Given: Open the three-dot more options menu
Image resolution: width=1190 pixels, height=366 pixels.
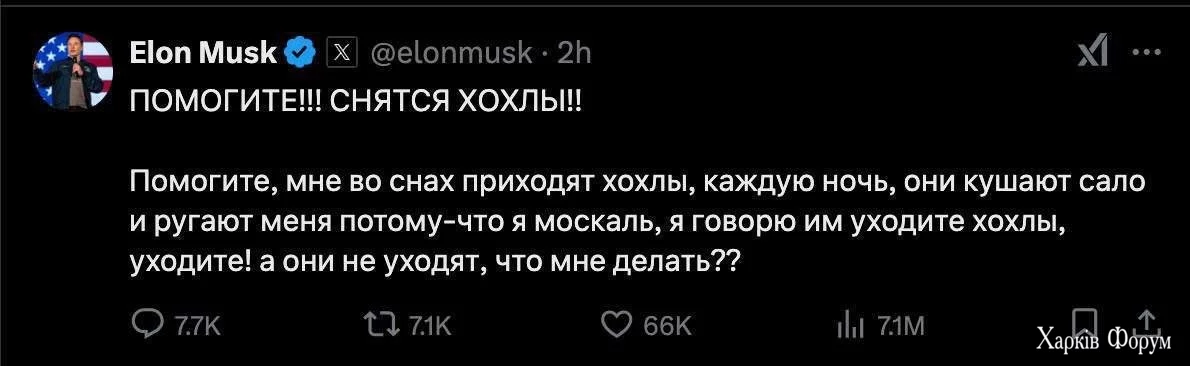Looking at the screenshot, I should (x=1147, y=52).
